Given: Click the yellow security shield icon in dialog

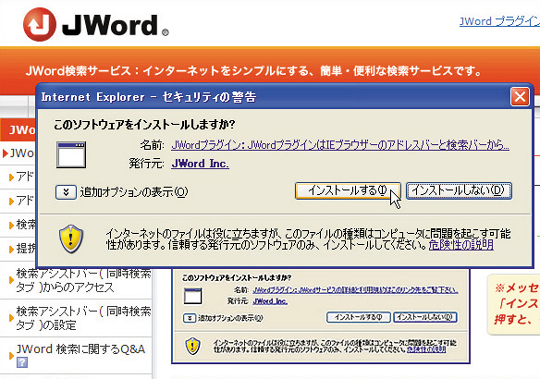Looking at the screenshot, I should point(71,239).
